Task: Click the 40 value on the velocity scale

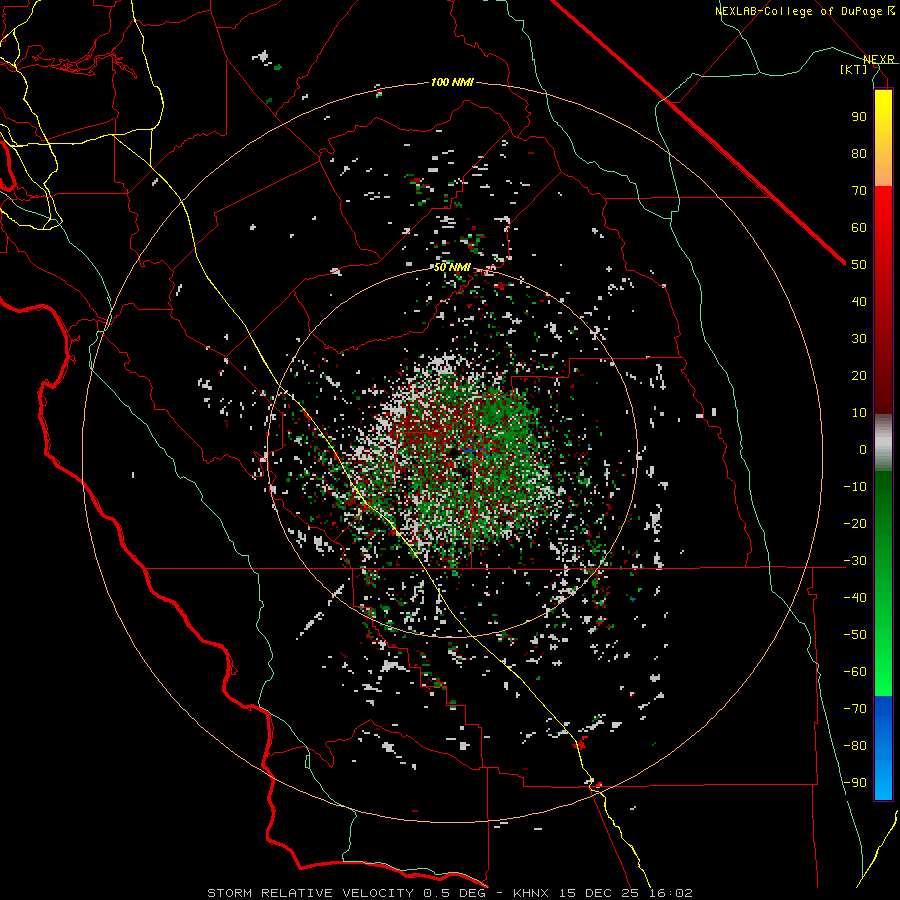Action: coord(859,301)
